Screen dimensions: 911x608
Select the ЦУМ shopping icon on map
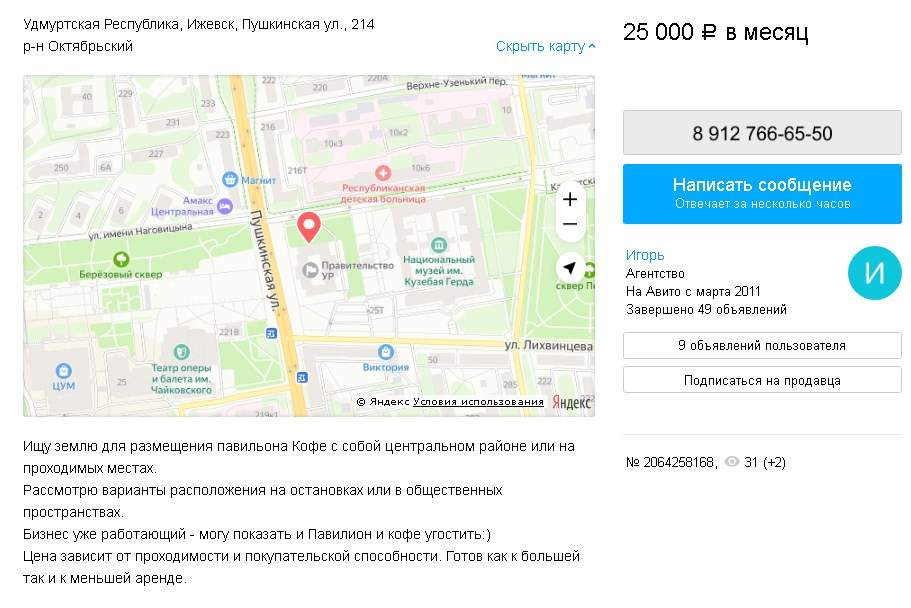click(x=63, y=370)
